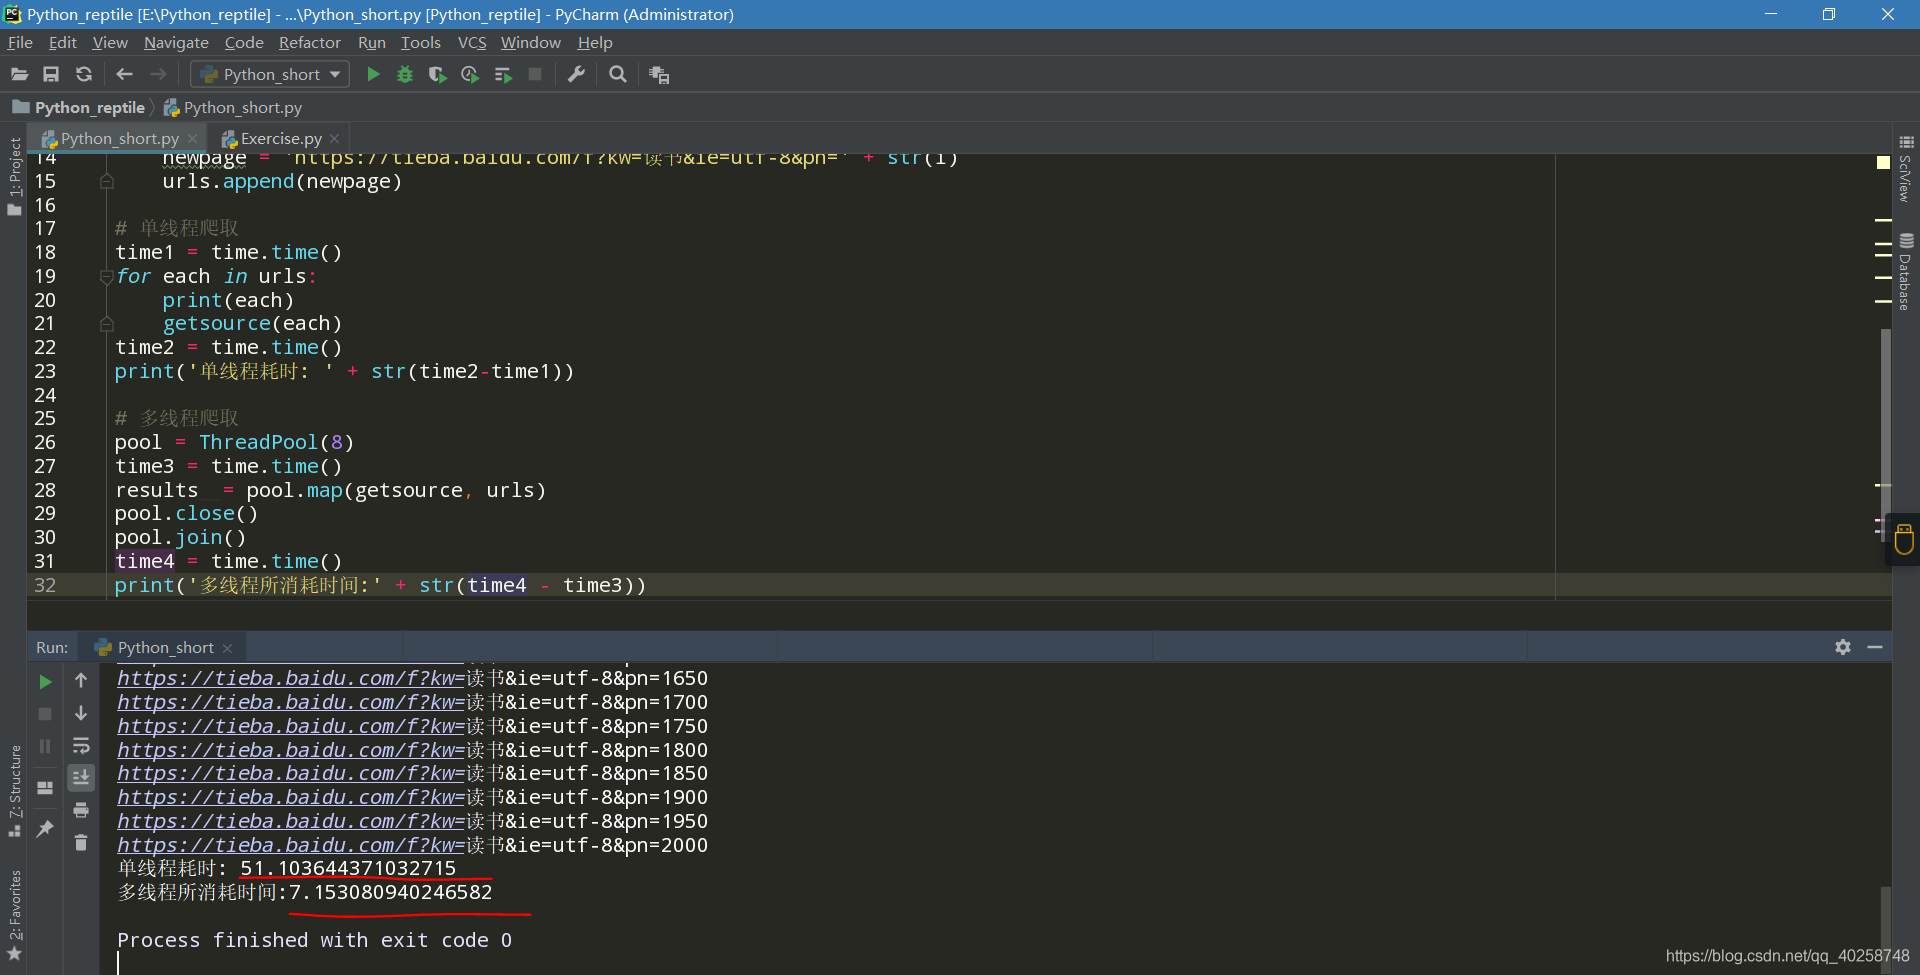Open the Help menu

[595, 42]
